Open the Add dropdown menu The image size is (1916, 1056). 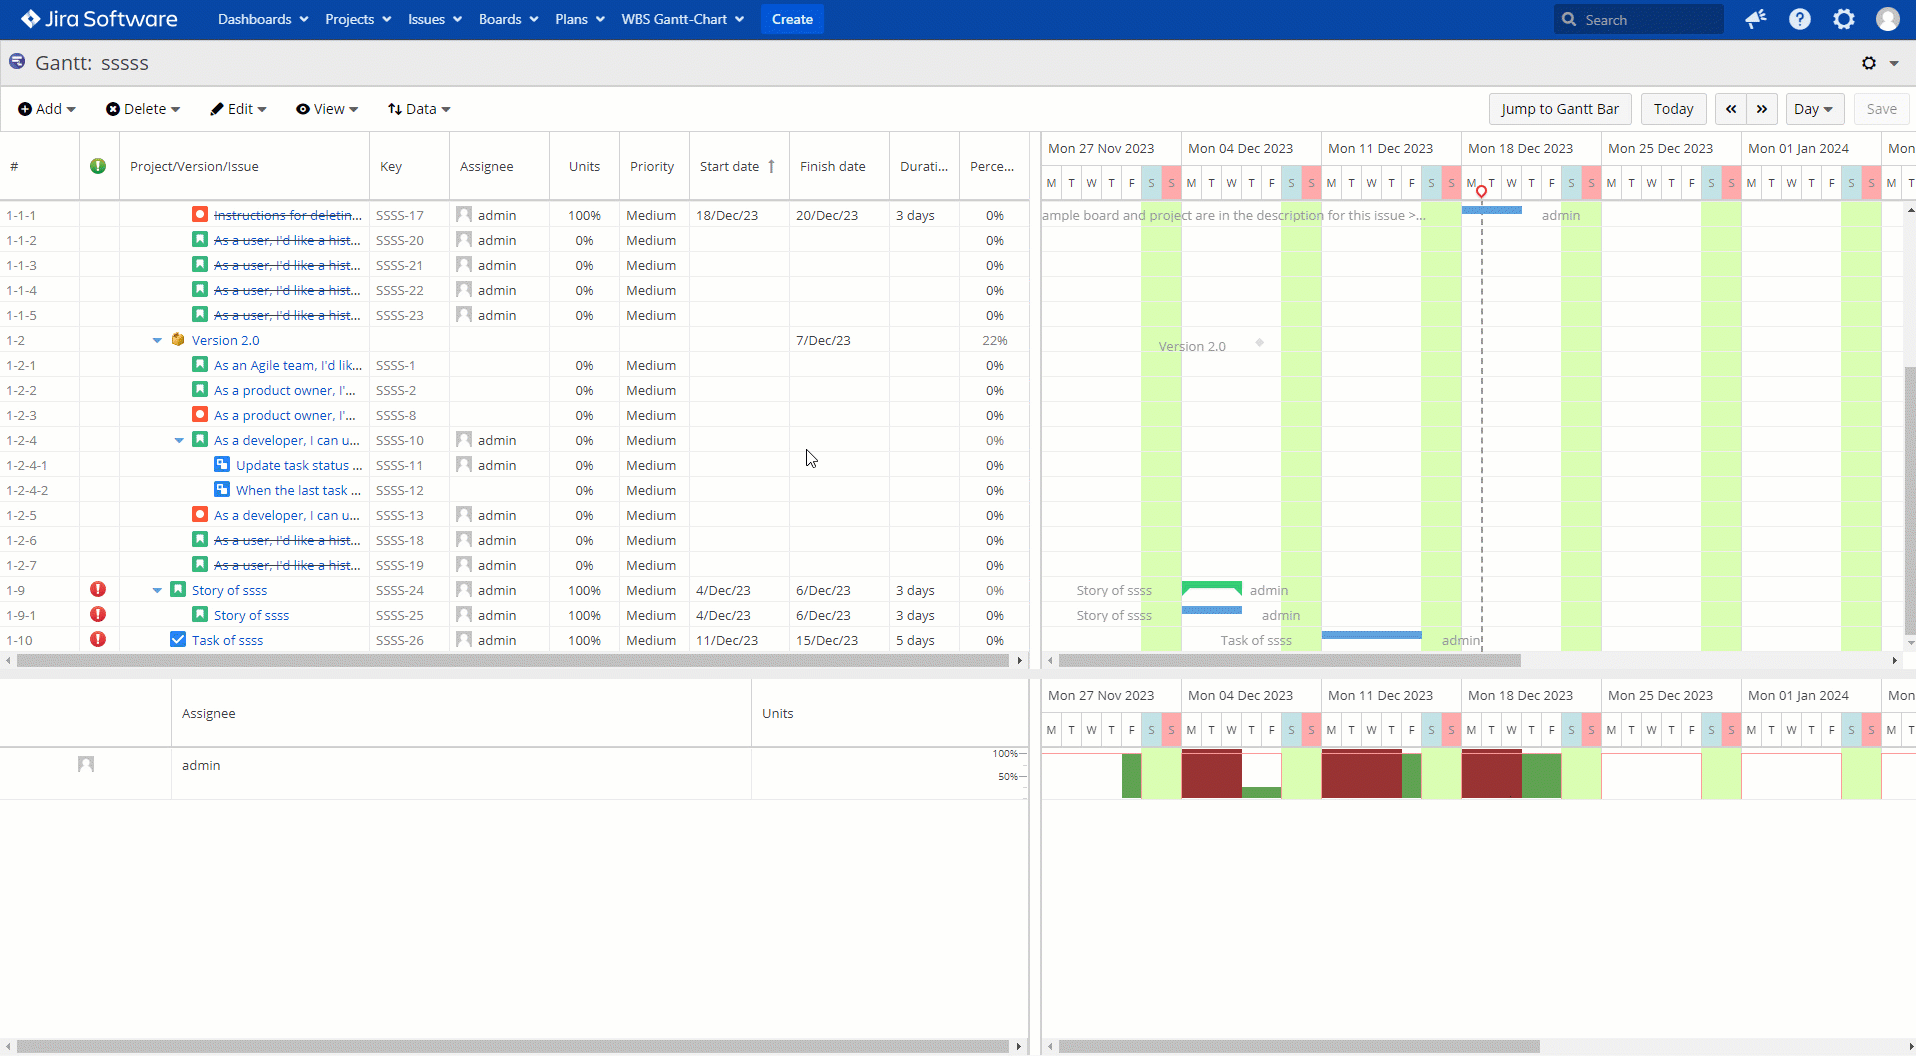click(47, 109)
